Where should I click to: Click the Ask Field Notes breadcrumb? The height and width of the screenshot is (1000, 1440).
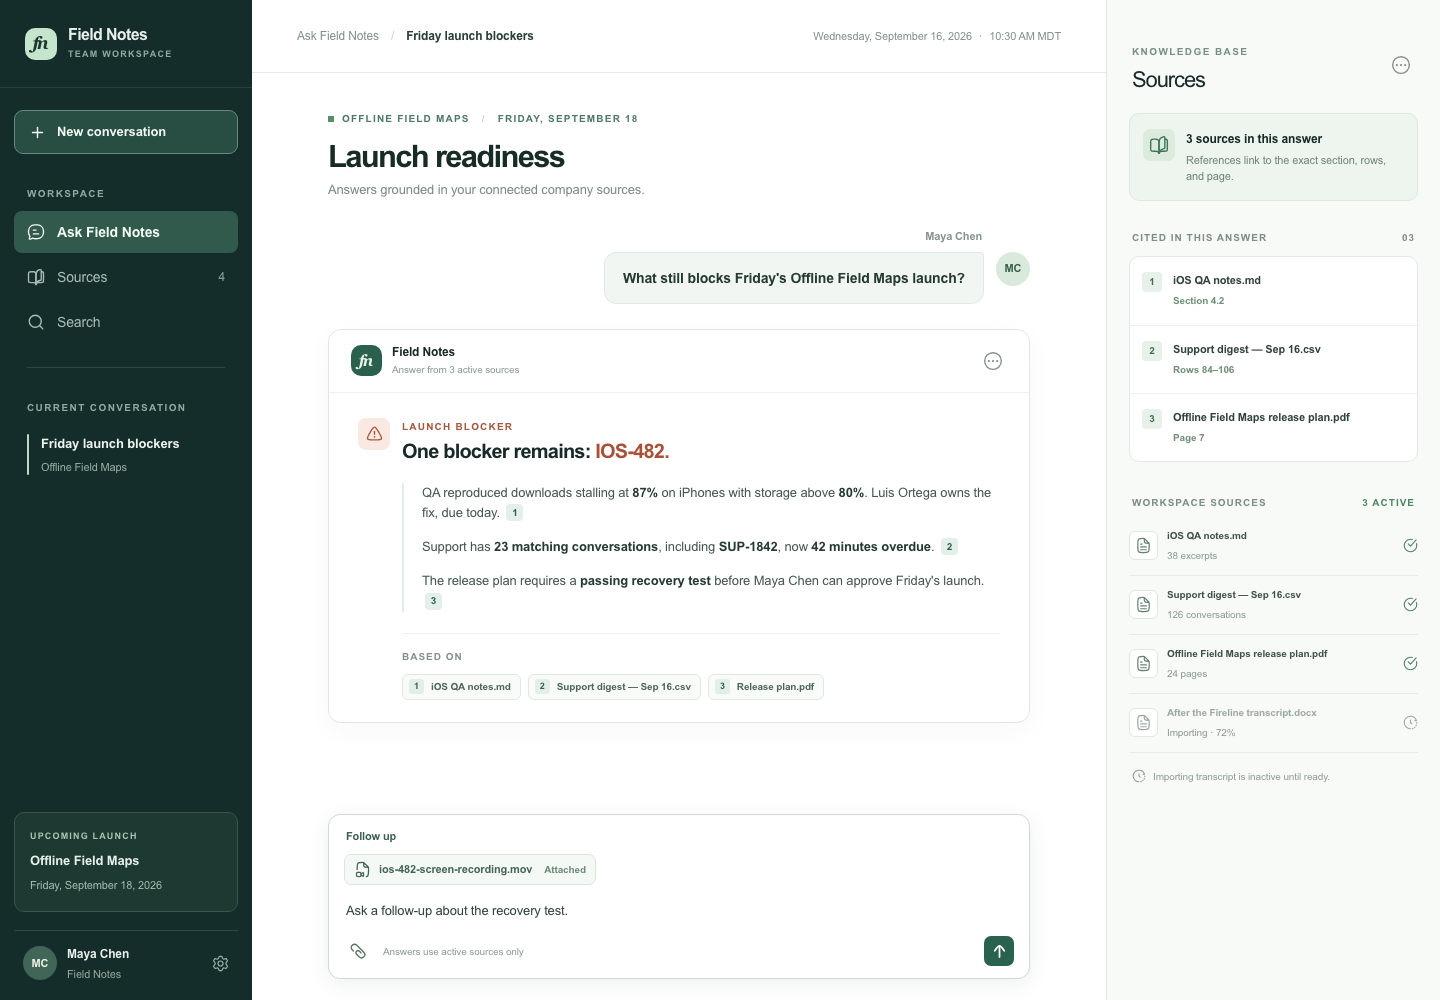pyautogui.click(x=338, y=36)
